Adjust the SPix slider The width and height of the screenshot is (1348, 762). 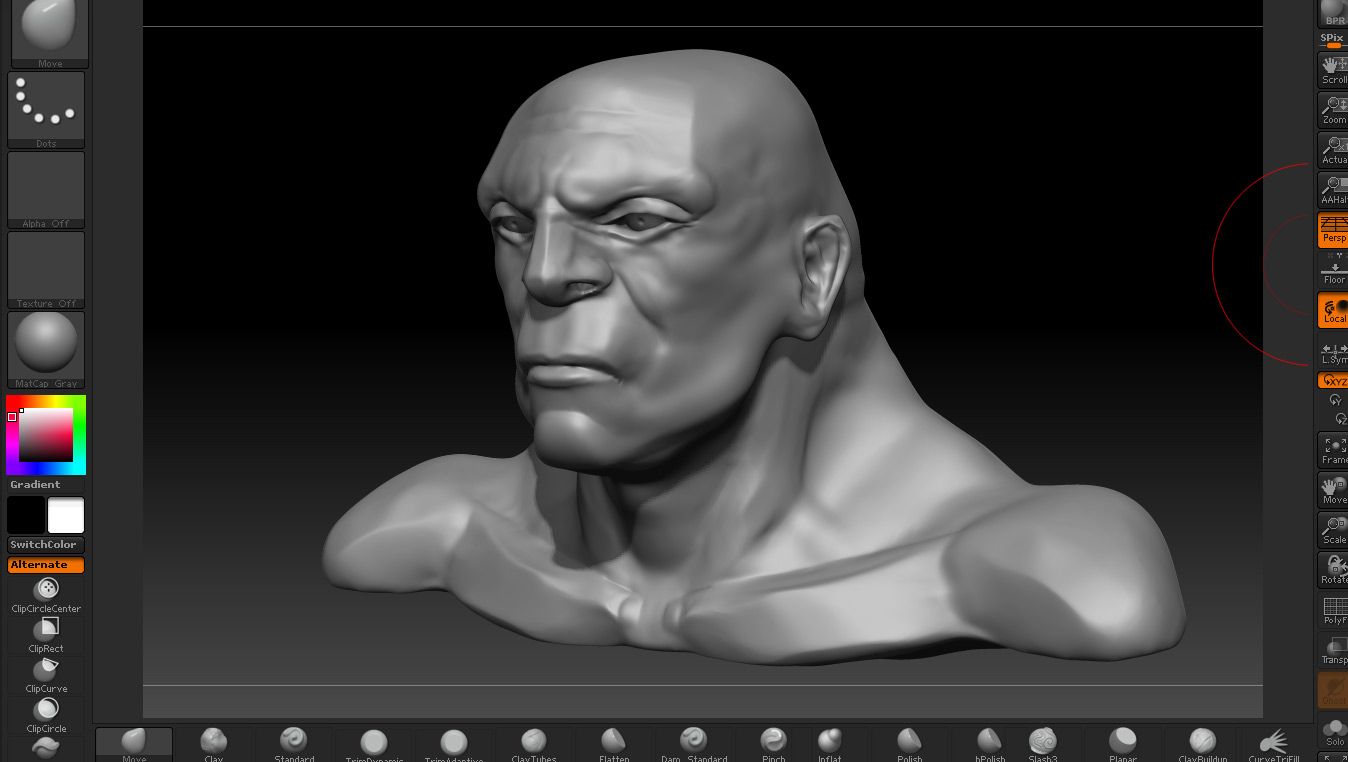coord(1333,40)
